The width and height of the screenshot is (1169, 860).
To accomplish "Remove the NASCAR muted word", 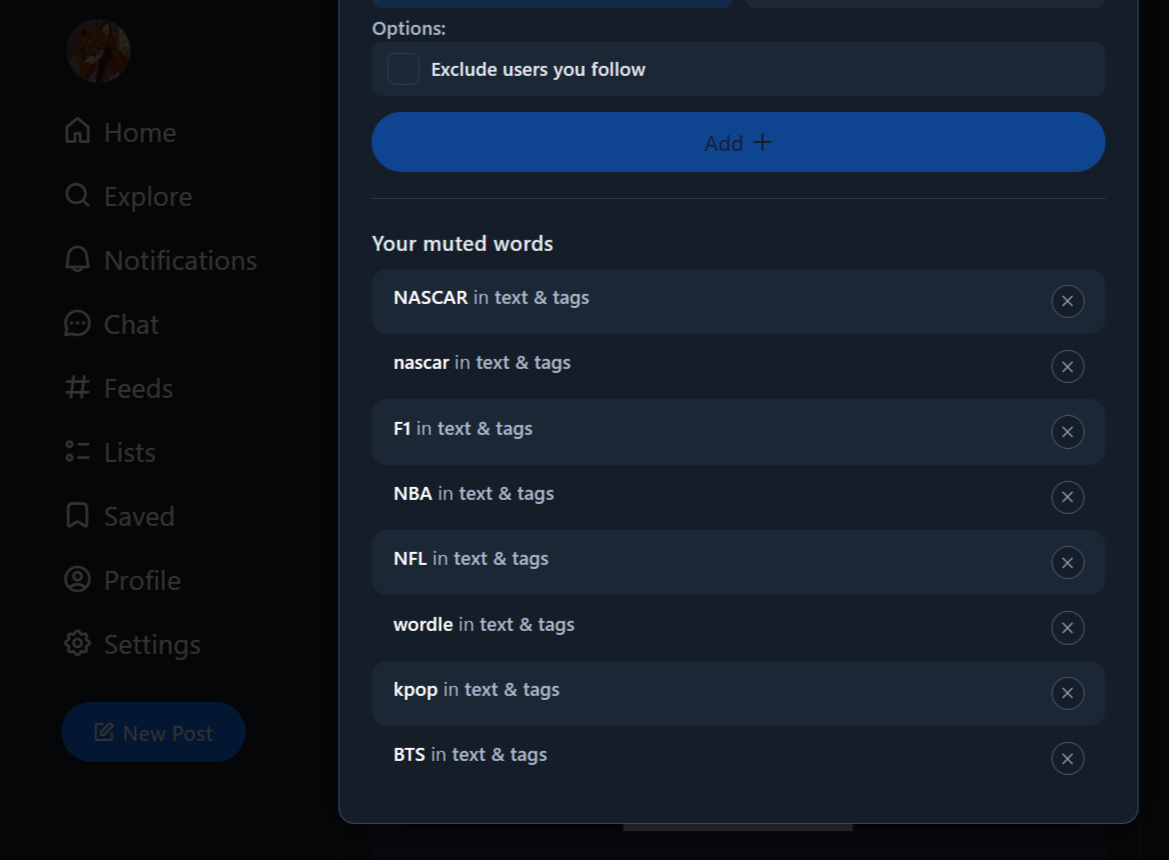I will pos(1067,301).
